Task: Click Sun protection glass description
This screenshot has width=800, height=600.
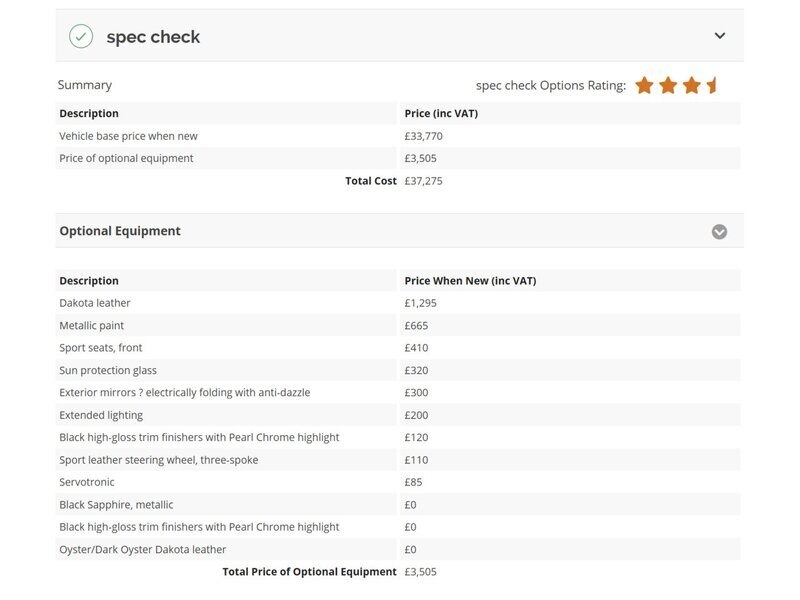Action: pyautogui.click(x=108, y=370)
